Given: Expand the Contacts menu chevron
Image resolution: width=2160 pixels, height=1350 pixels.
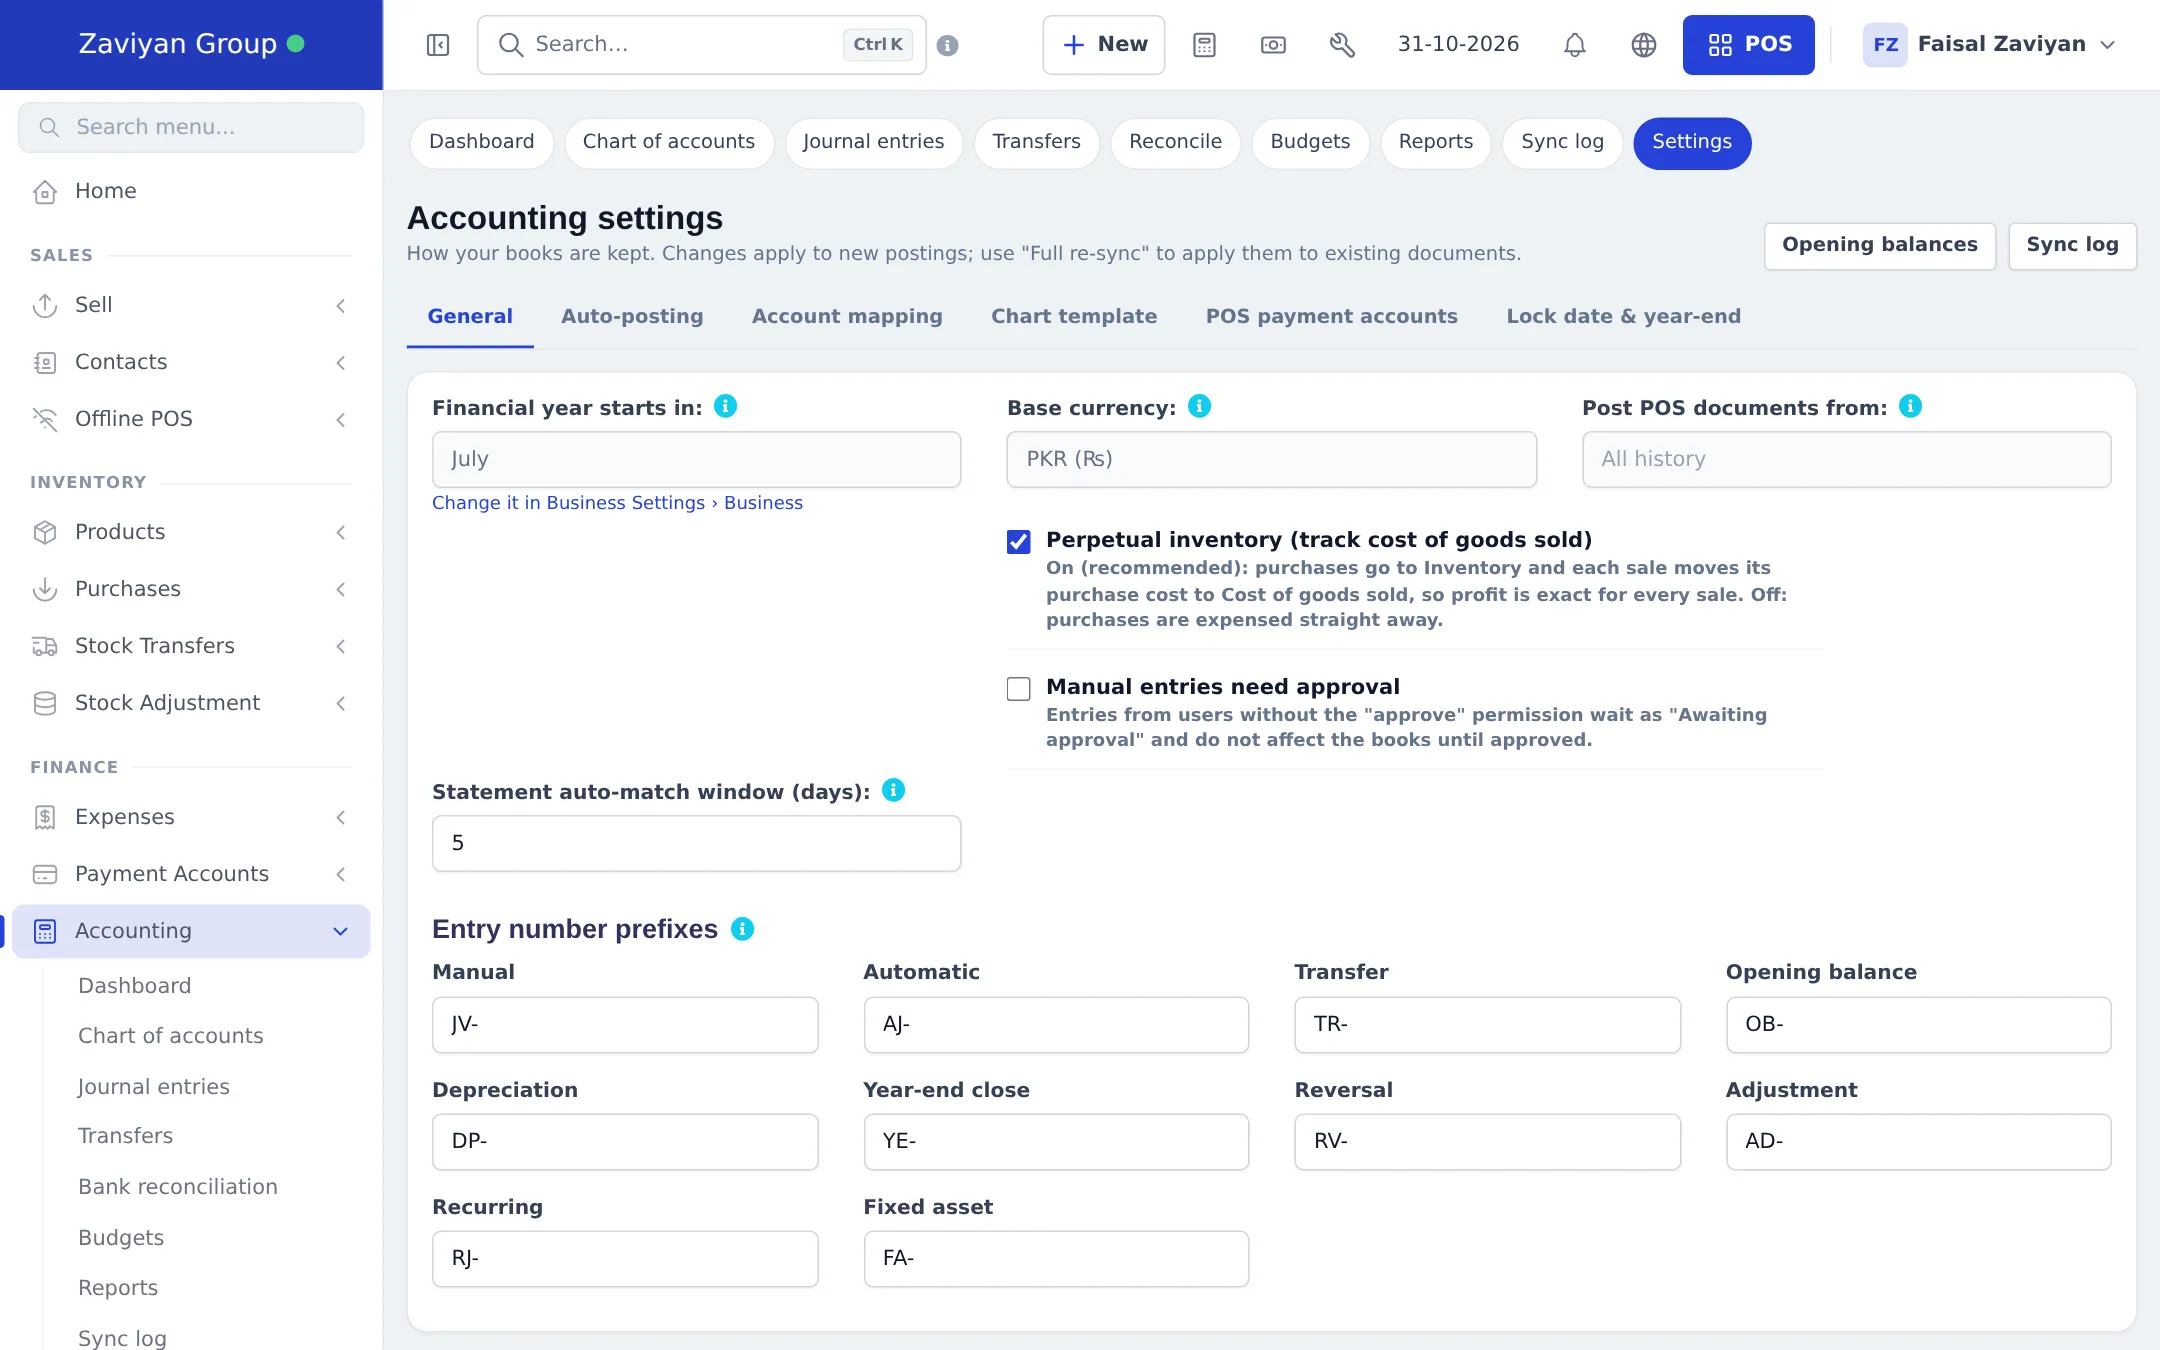Looking at the screenshot, I should click(x=341, y=363).
